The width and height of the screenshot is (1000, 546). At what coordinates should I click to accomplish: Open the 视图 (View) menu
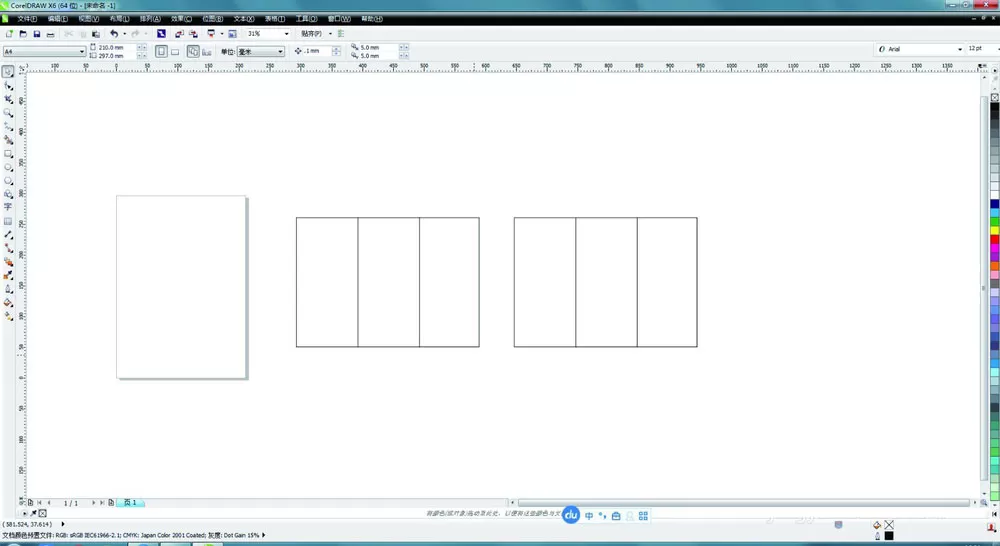pos(88,19)
